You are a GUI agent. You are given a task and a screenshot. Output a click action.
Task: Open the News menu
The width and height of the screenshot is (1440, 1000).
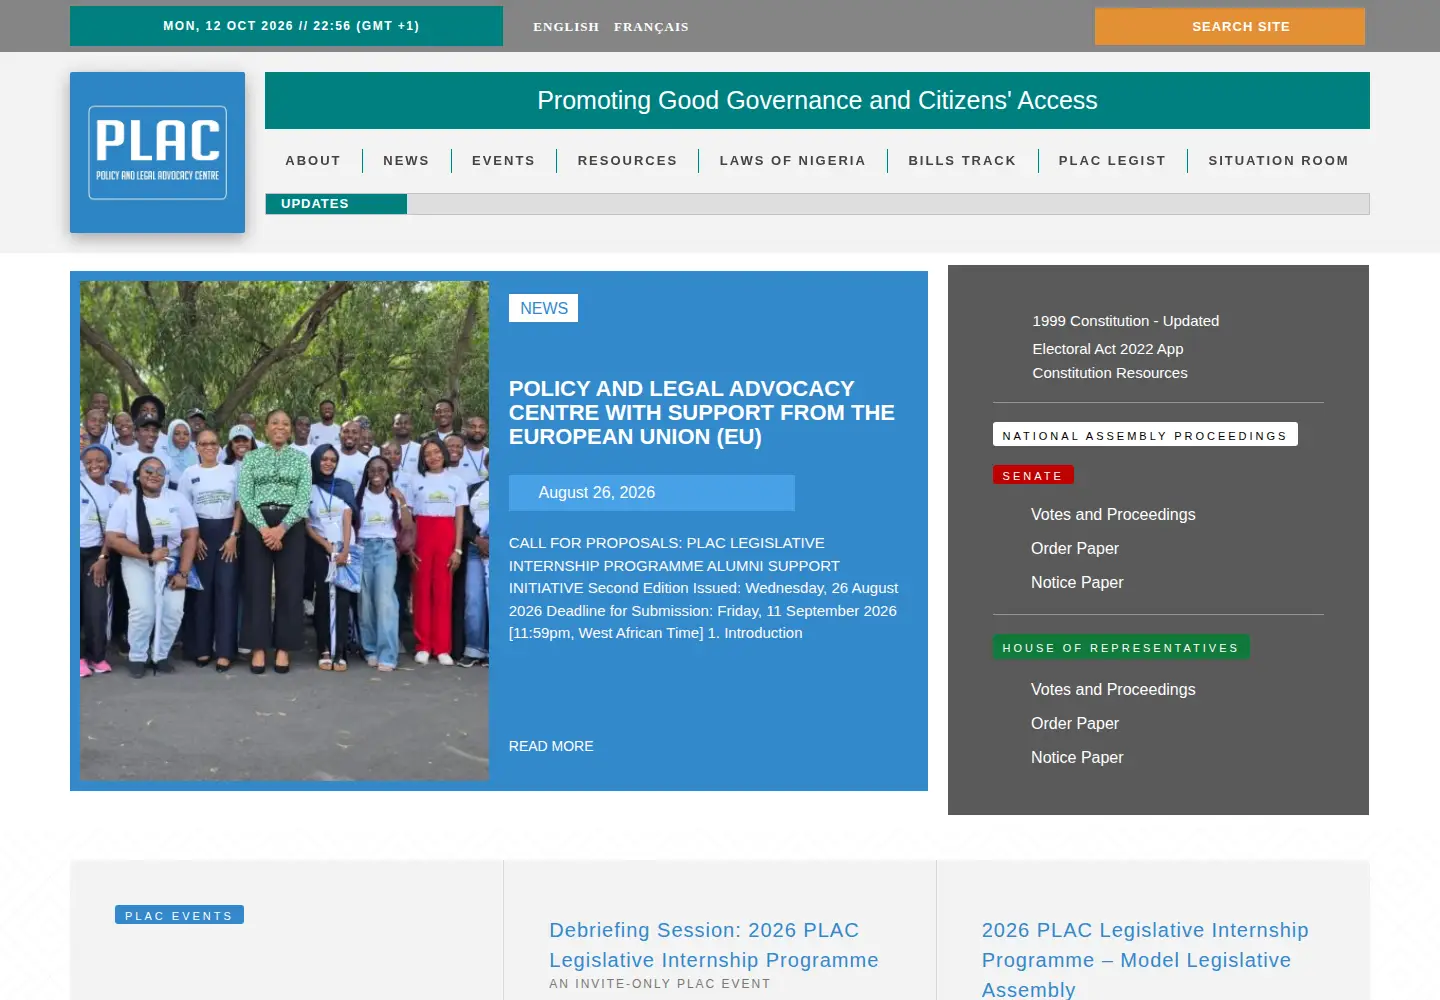pos(406,160)
